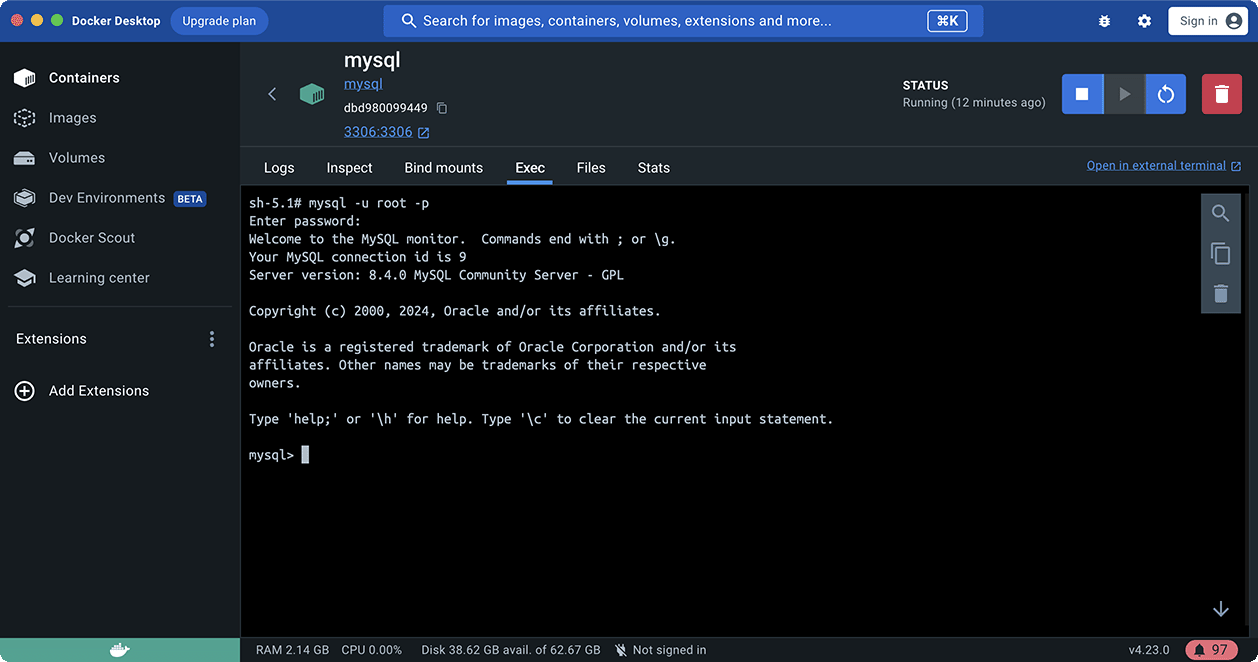Open the 3306:3306 port link

click(379, 131)
